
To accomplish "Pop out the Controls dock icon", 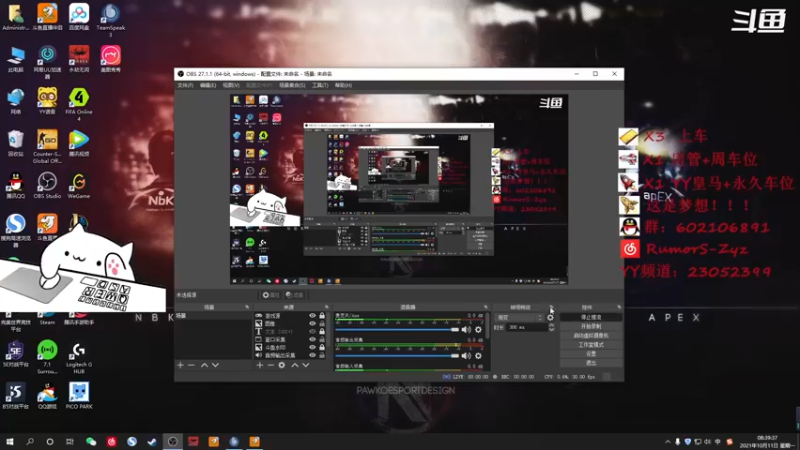I will [x=619, y=307].
